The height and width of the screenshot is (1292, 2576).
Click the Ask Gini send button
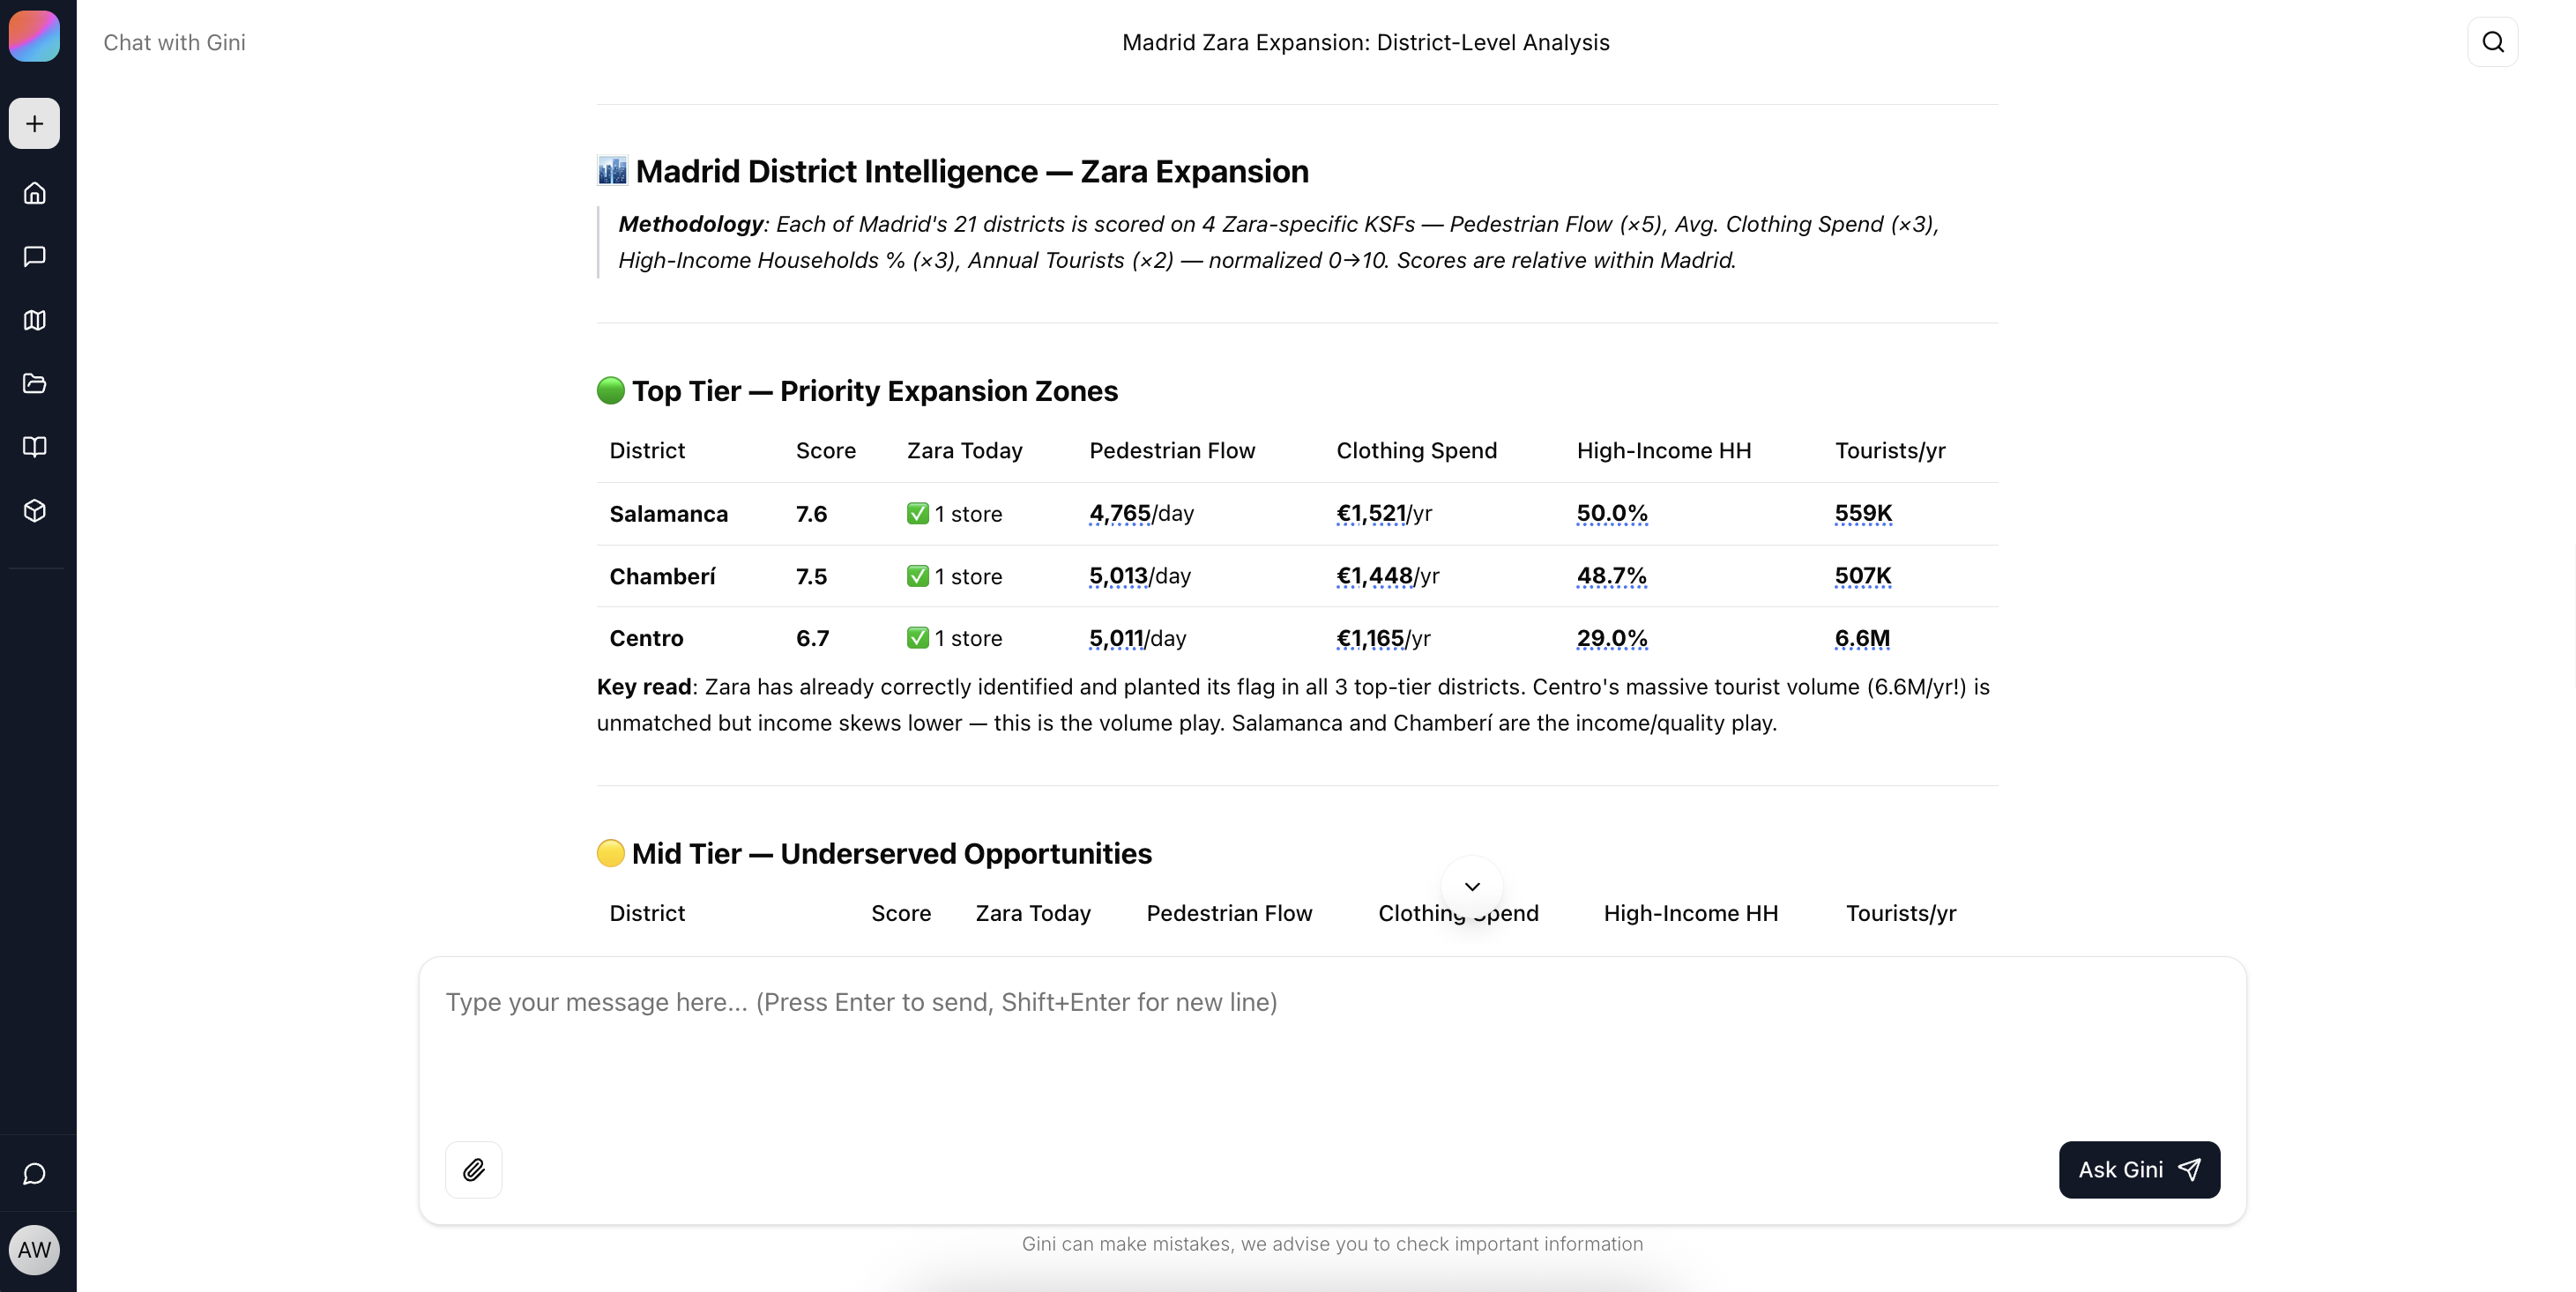coord(2139,1169)
